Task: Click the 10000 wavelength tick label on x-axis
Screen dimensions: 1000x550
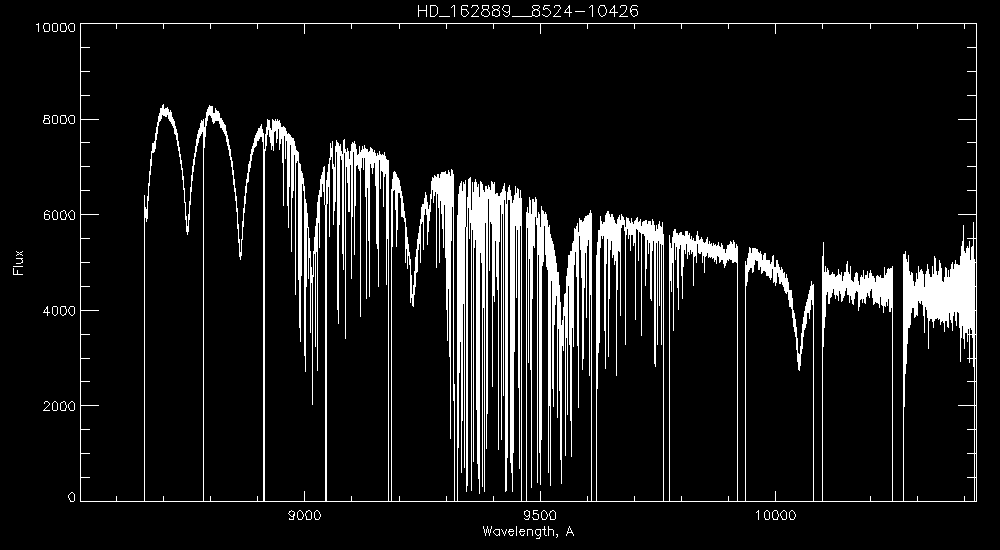Action: [x=775, y=516]
